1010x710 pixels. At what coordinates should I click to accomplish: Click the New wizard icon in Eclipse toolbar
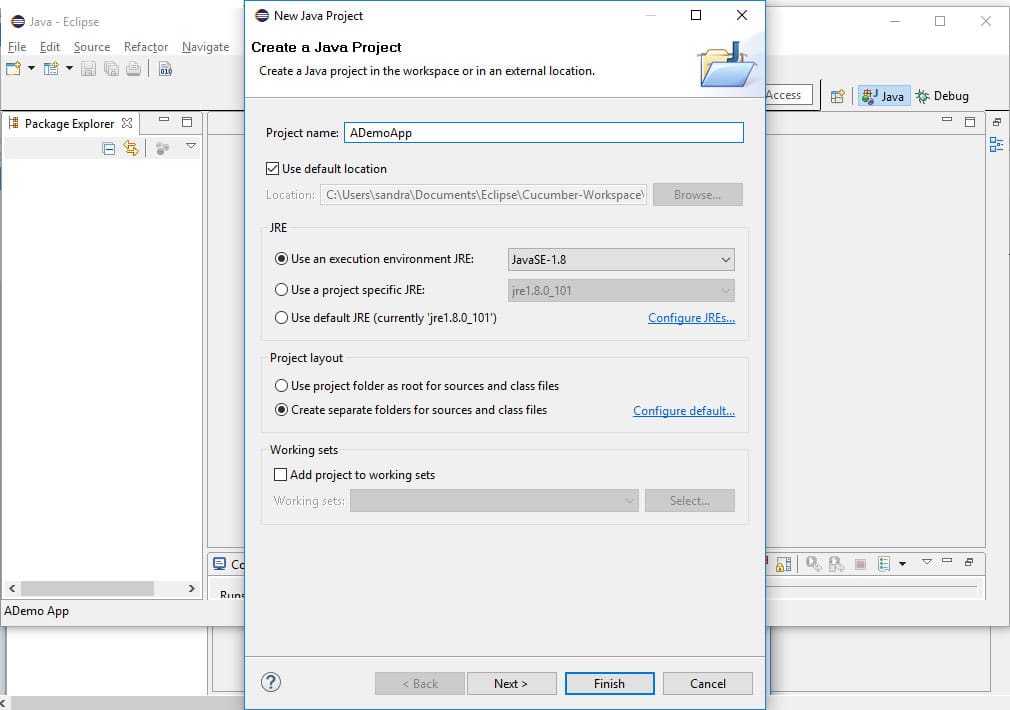[14, 69]
